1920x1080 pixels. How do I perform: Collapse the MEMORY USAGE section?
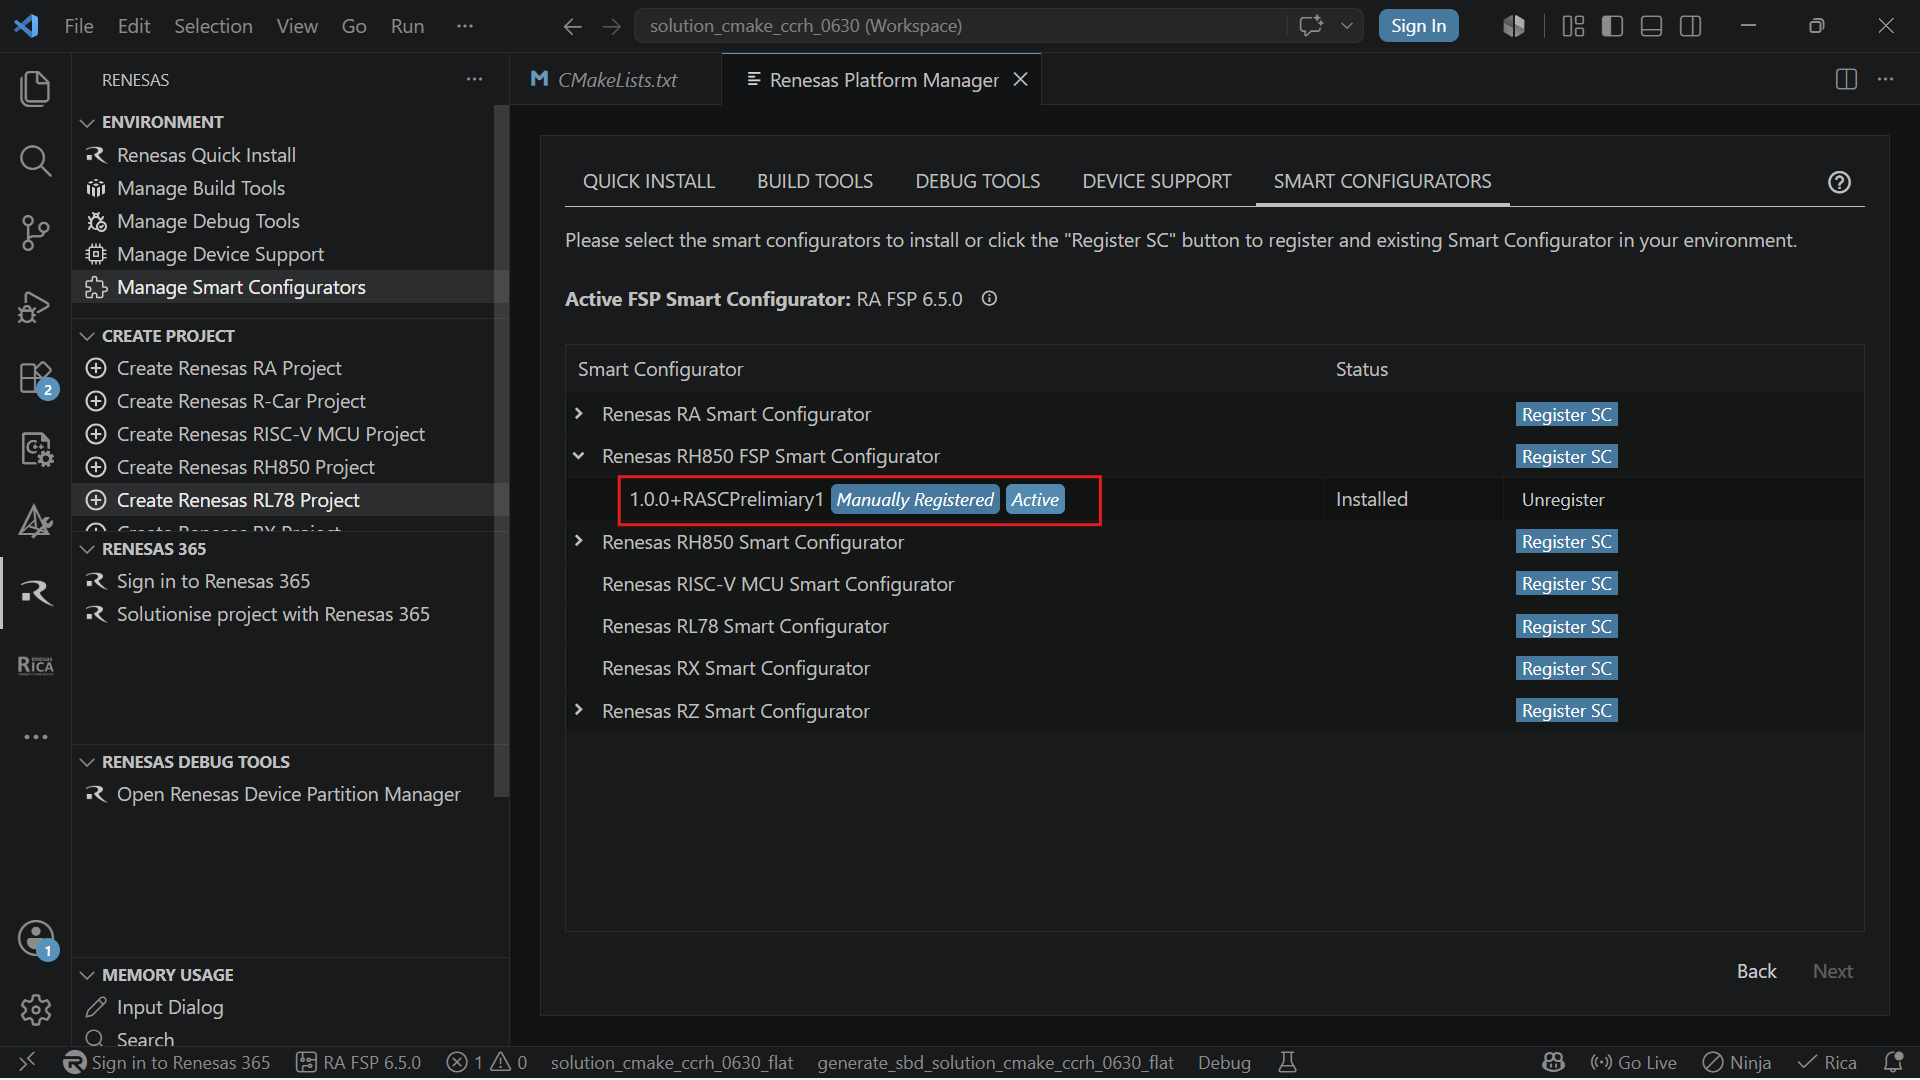click(x=87, y=975)
